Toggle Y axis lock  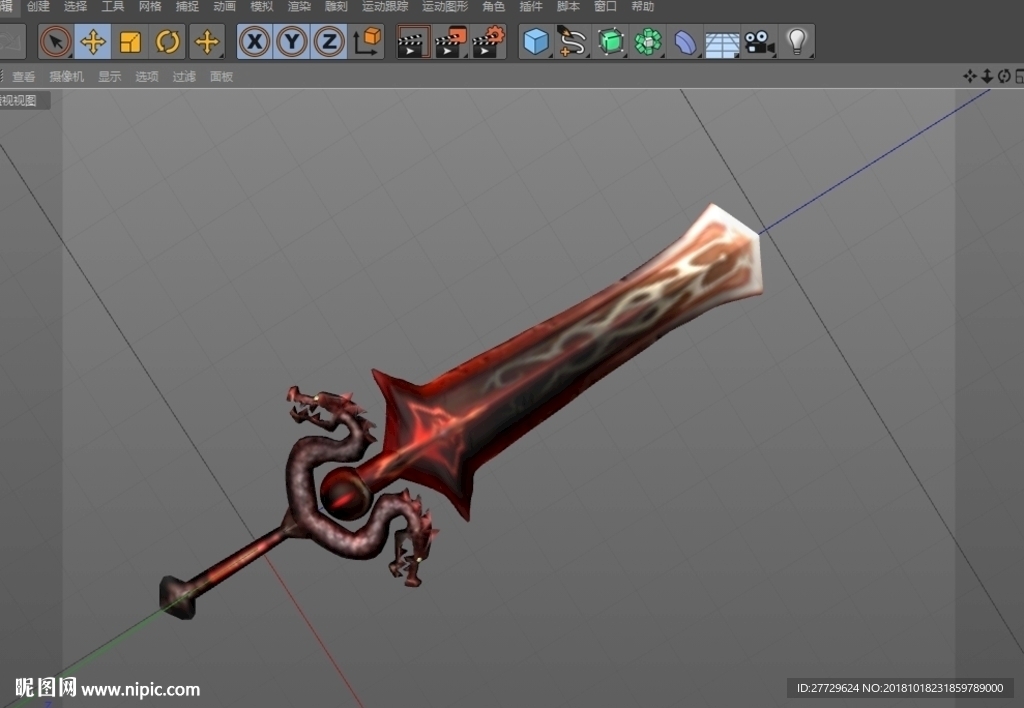coord(292,42)
